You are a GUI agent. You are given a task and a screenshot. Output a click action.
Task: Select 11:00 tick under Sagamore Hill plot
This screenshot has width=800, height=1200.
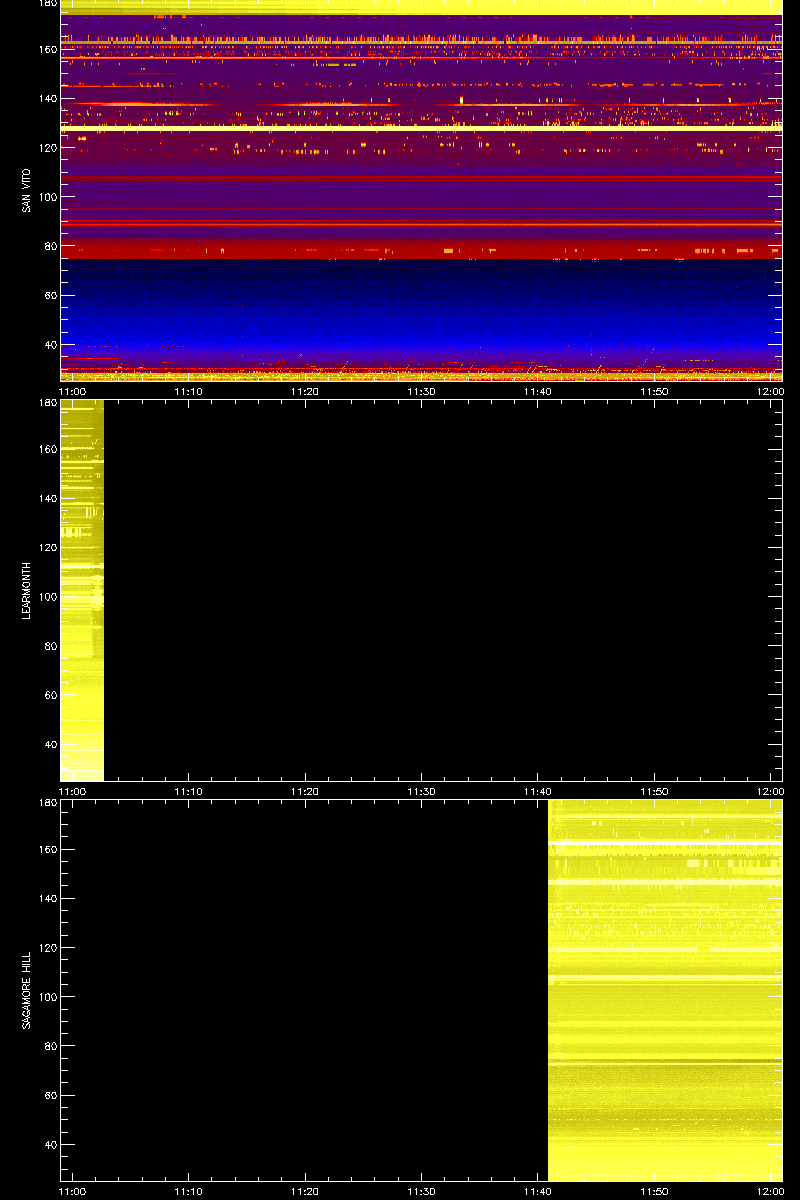[72, 1191]
